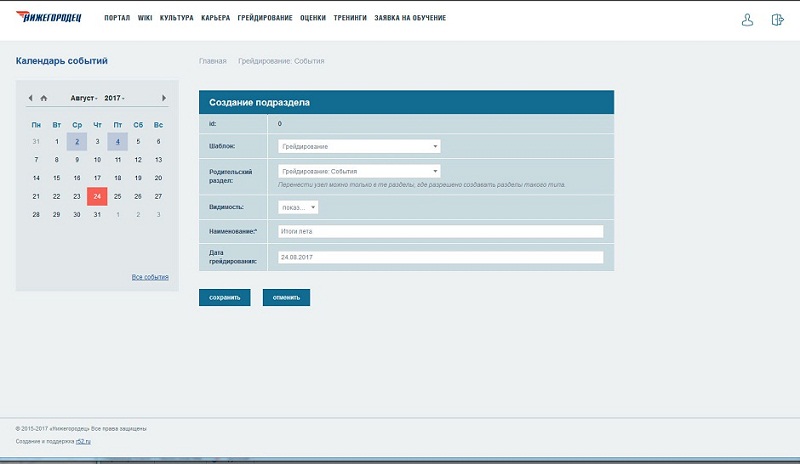Click the calendar home icon

(x=43, y=98)
